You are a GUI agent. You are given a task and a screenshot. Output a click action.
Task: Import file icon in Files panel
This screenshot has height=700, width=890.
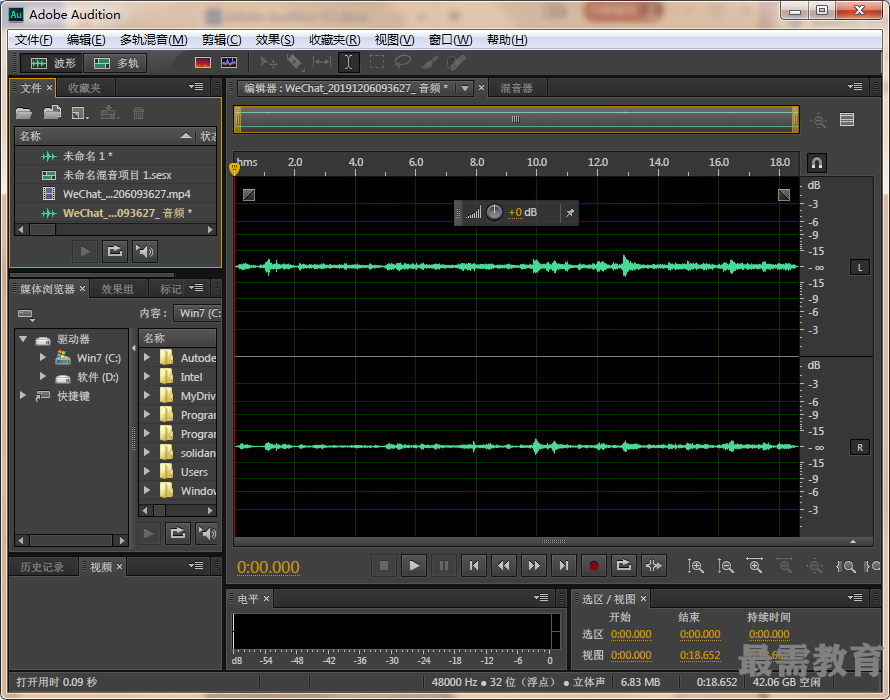pos(52,113)
